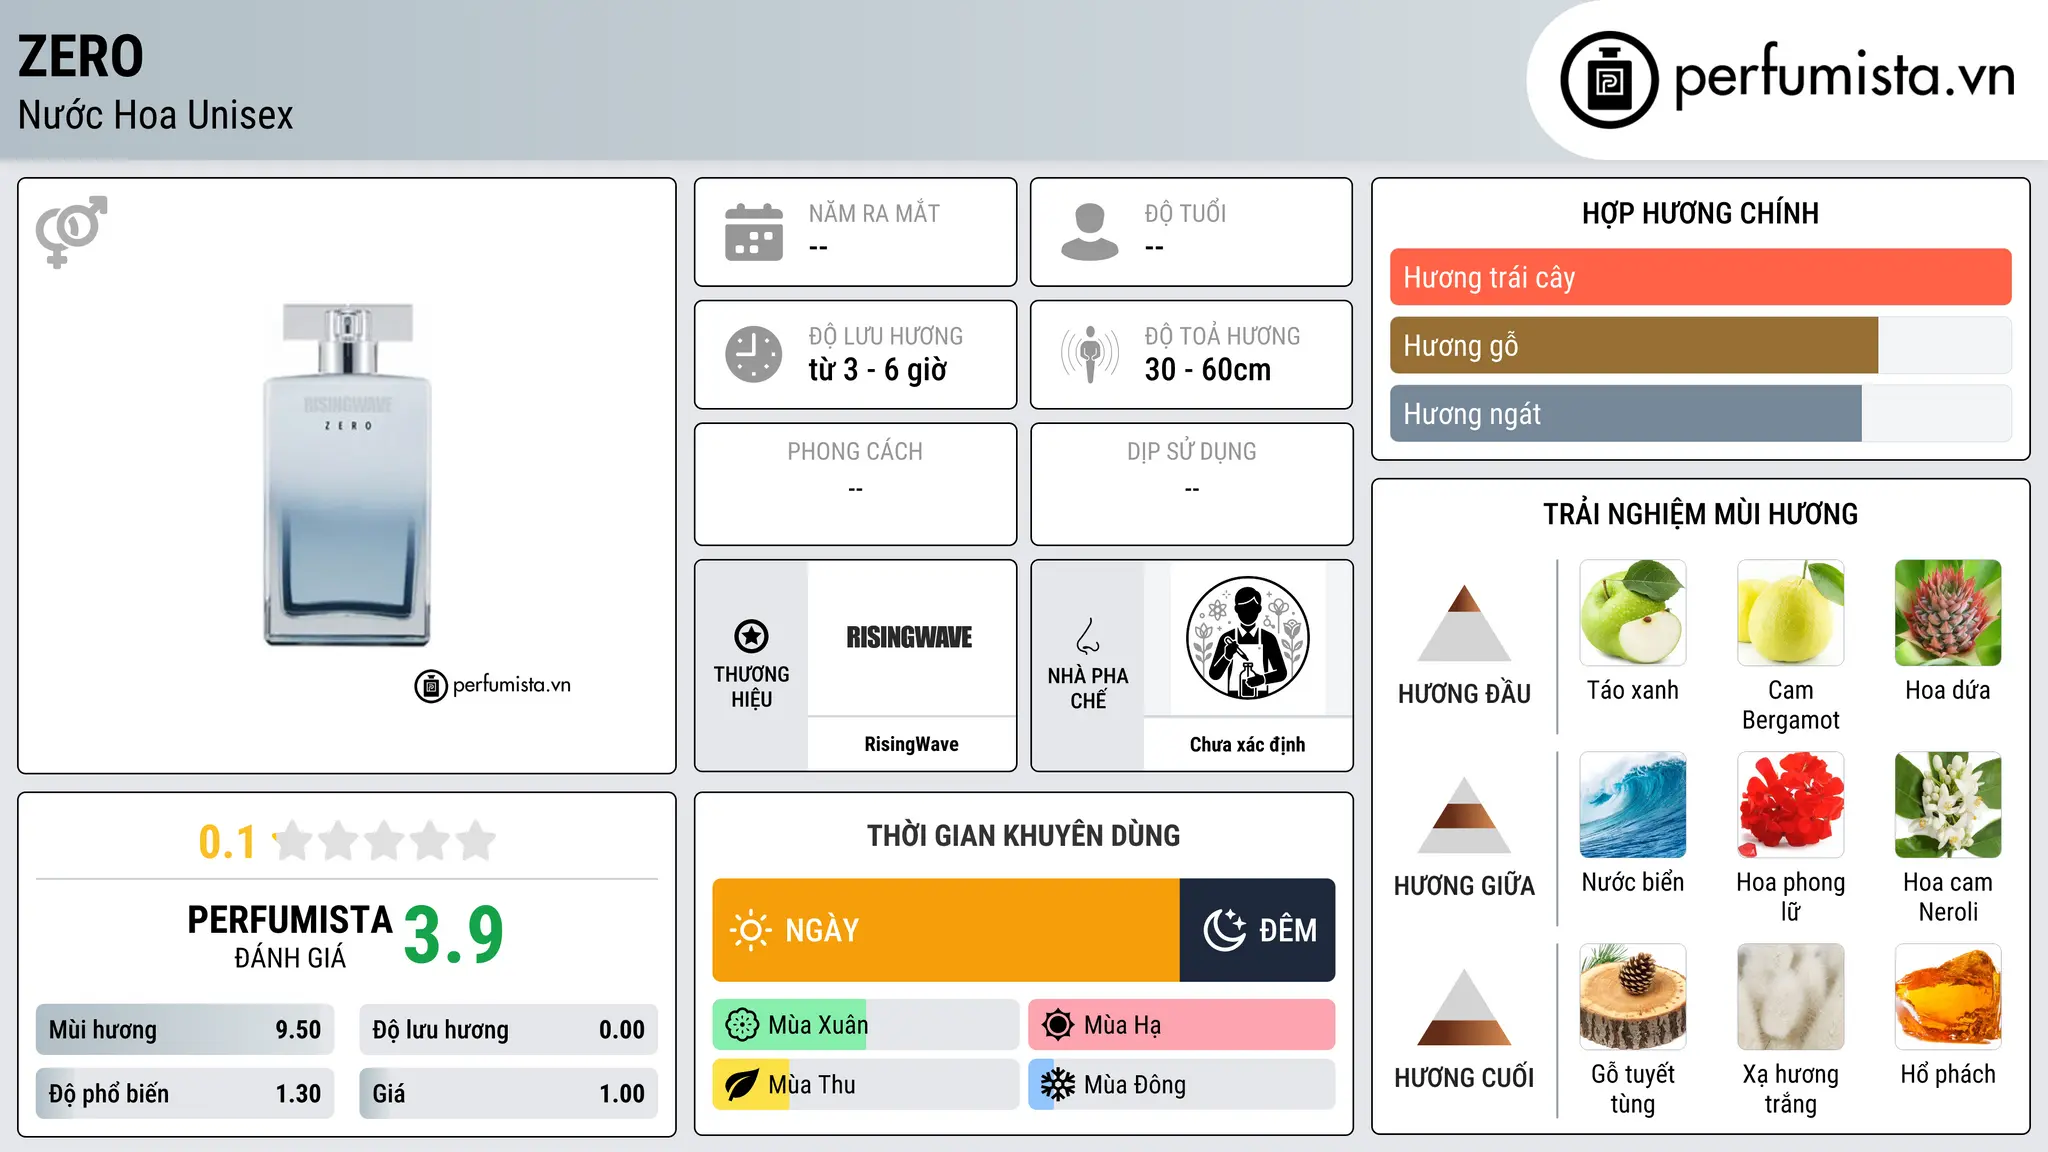This screenshot has width=2048, height=1152.
Task: Click the Mùa Xuân season bar
Action: (x=866, y=1025)
